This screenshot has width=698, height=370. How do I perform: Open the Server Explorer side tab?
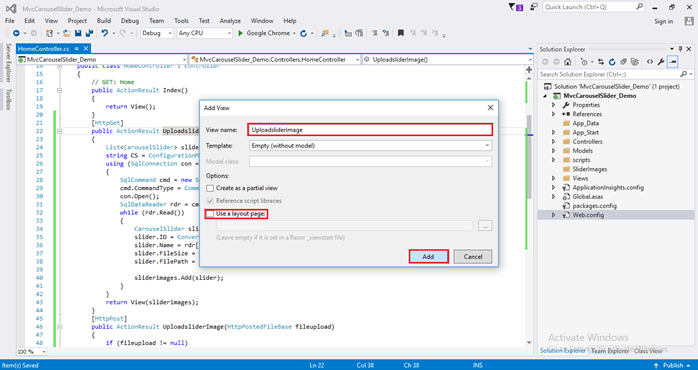pos(8,63)
